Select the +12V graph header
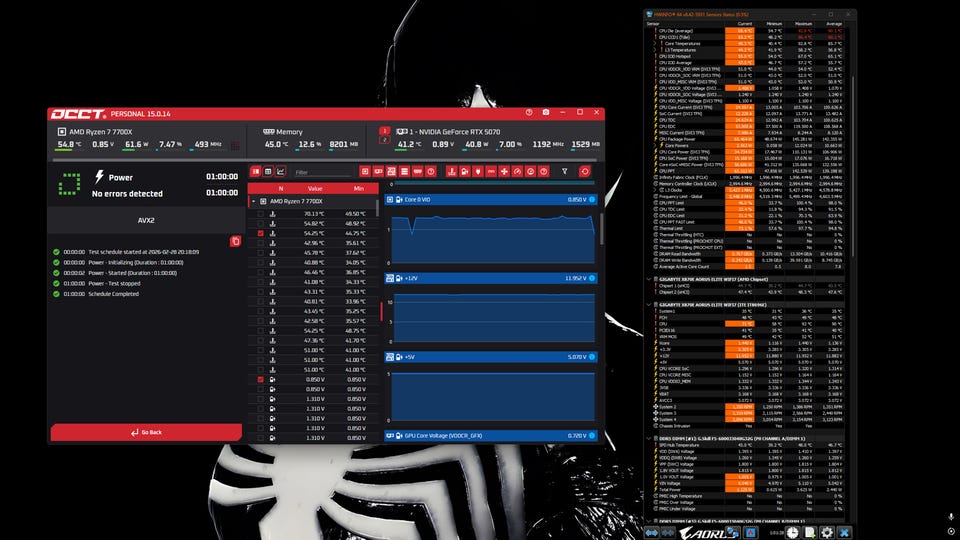Image resolution: width=960 pixels, height=540 pixels. tap(491, 278)
